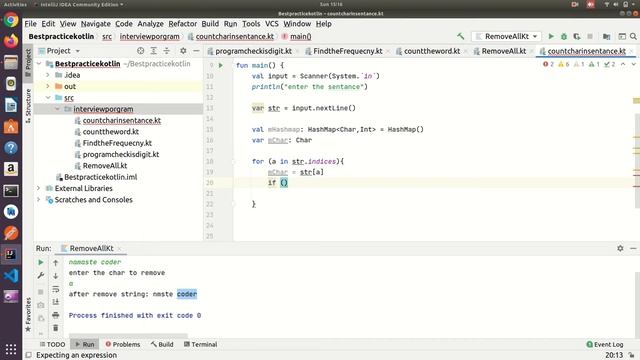Viewport: 640px width, 360px height.
Task: Click the Stop icon in top toolbar
Action: [590, 36]
